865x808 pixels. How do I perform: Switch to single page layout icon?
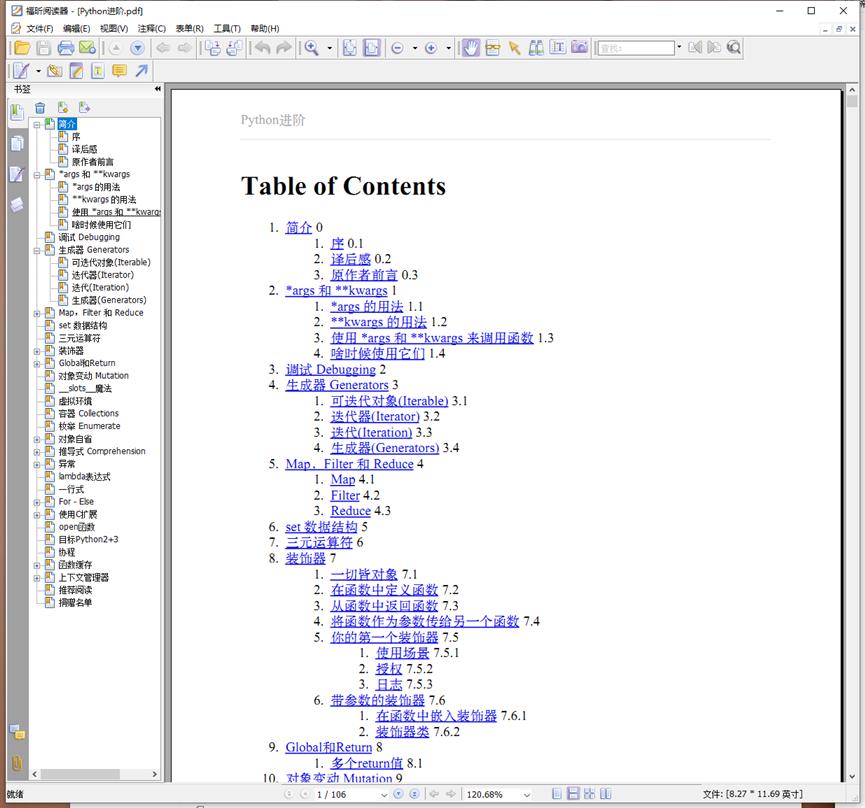(557, 794)
